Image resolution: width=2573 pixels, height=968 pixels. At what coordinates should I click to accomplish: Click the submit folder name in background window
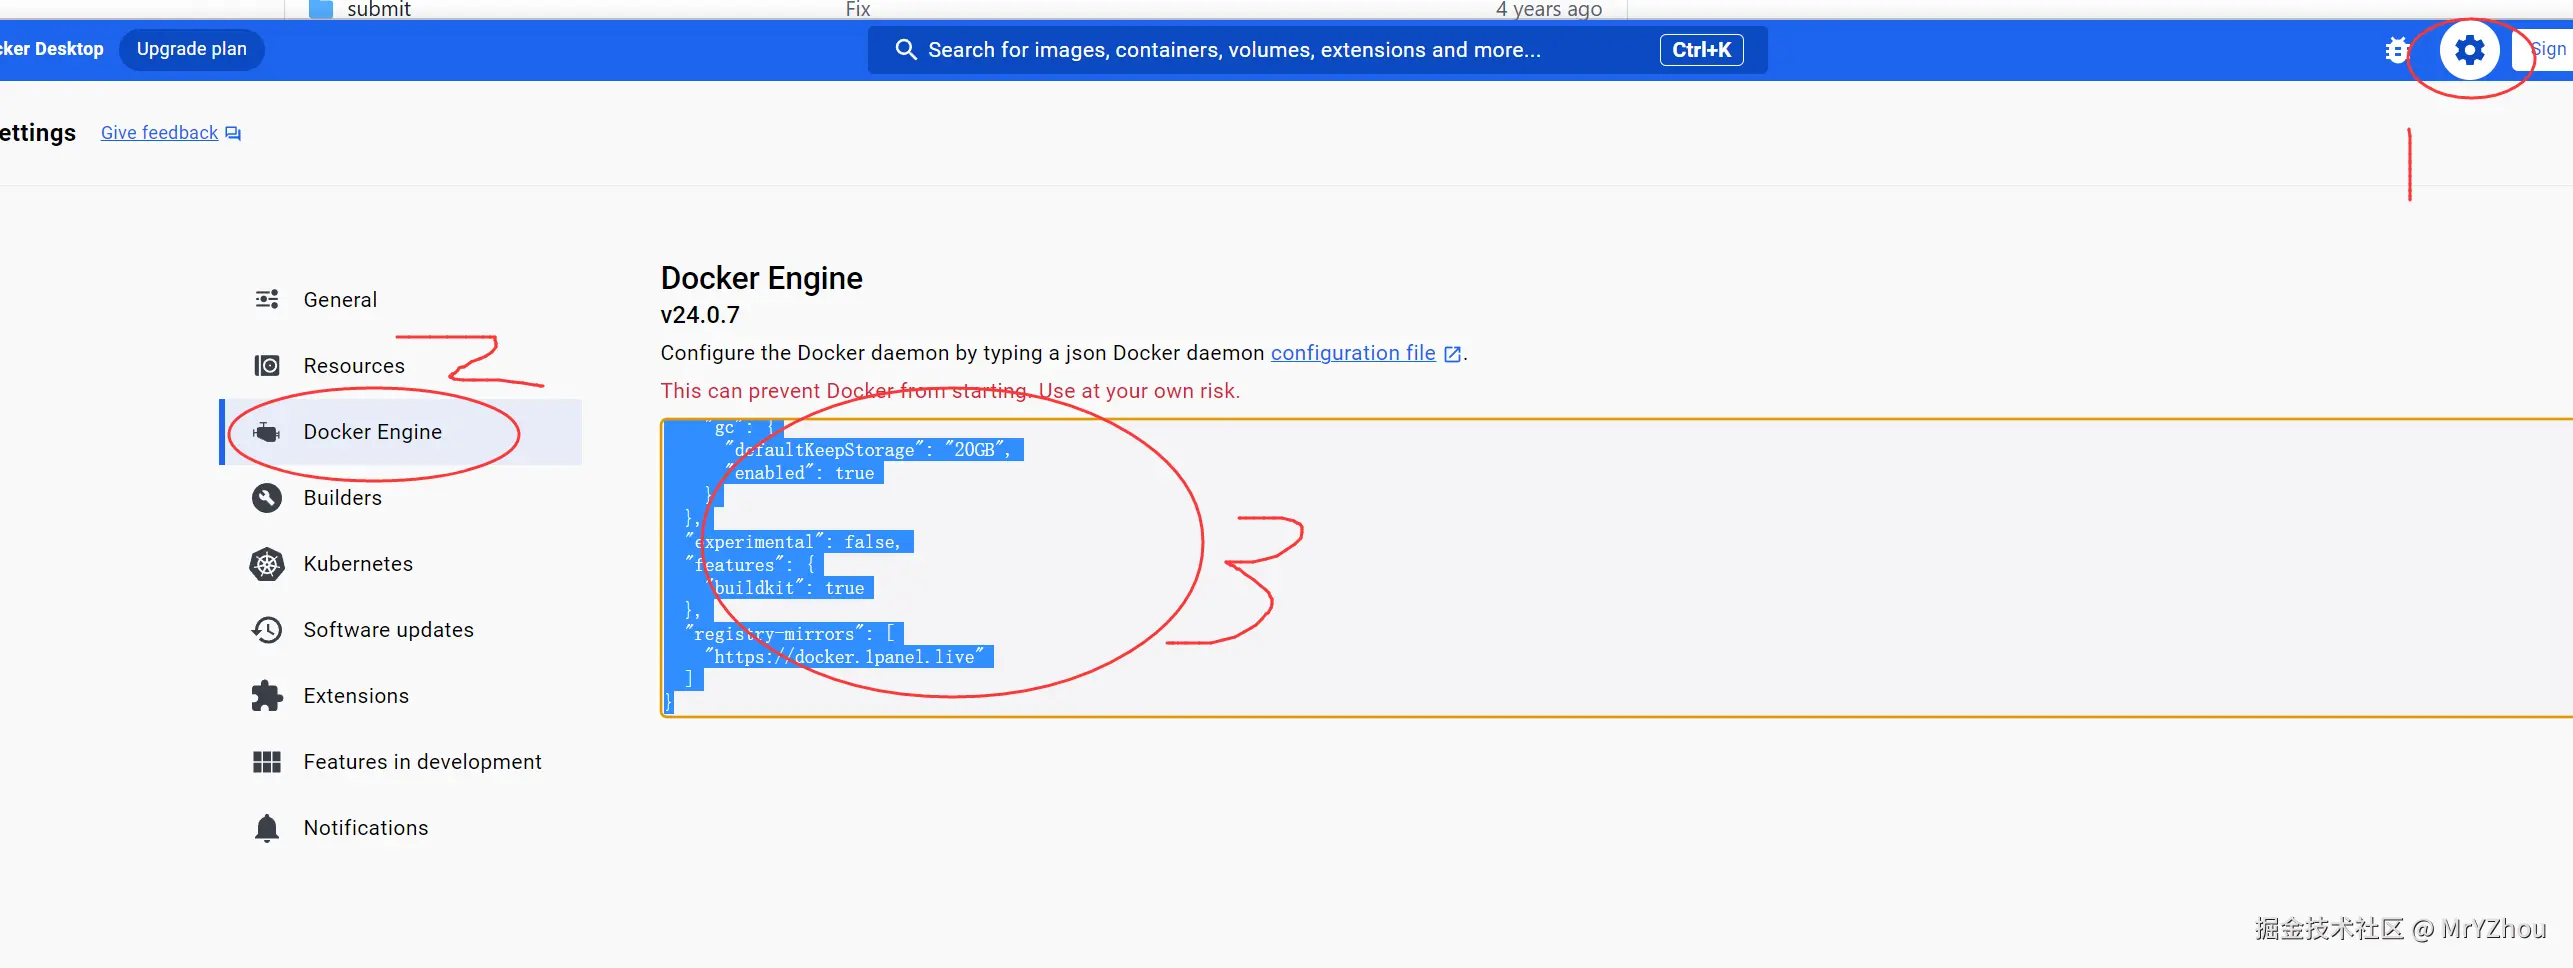379,9
